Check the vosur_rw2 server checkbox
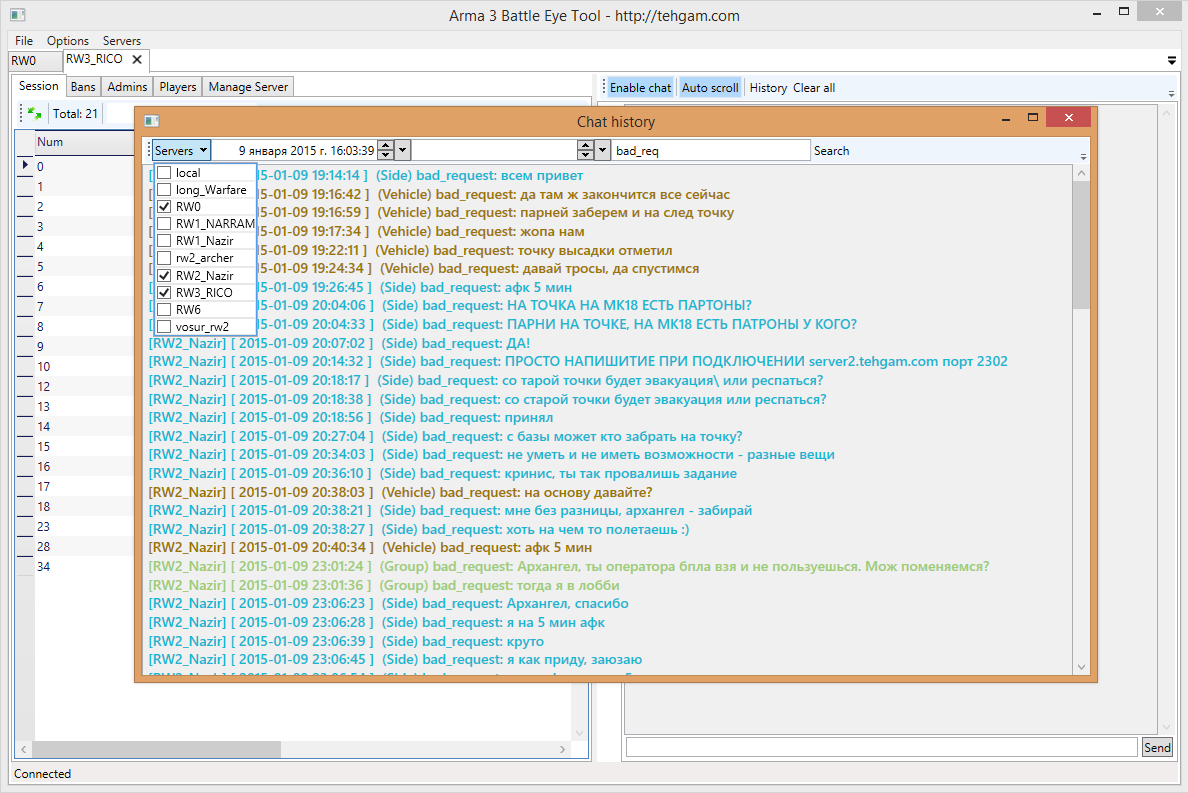 pos(164,326)
